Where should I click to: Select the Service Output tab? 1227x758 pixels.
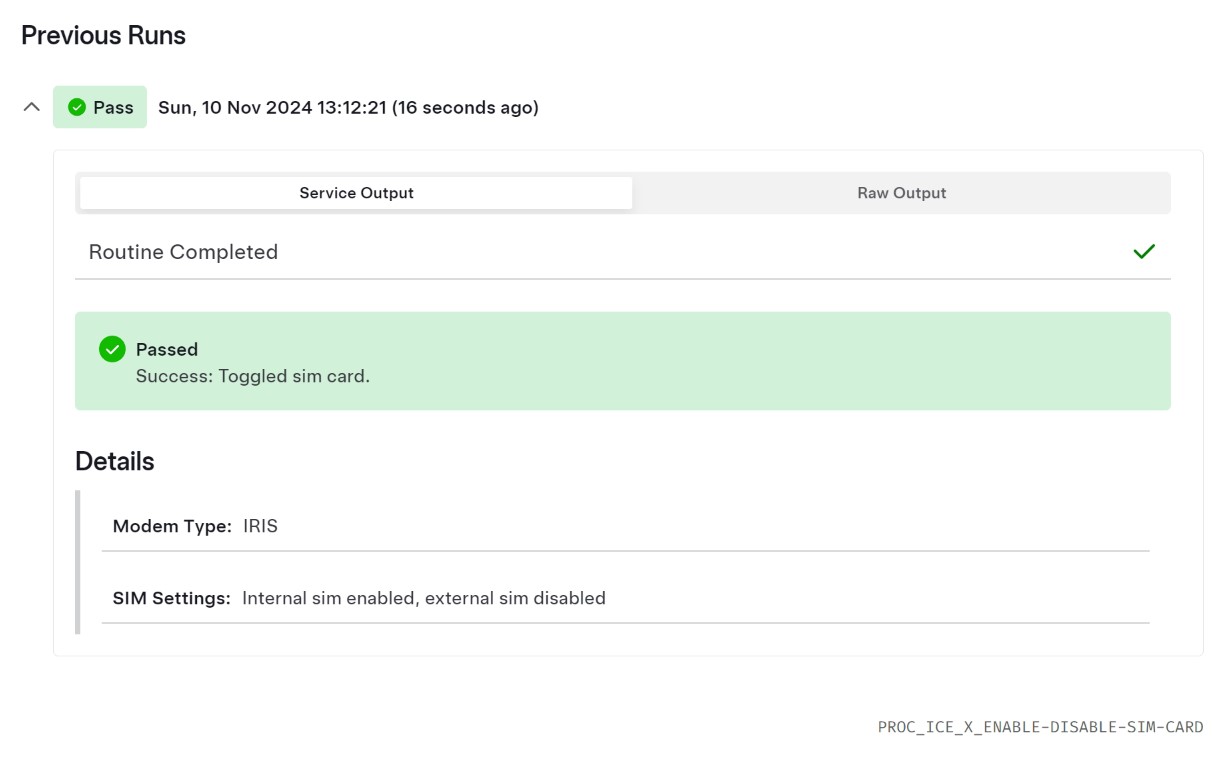click(356, 193)
